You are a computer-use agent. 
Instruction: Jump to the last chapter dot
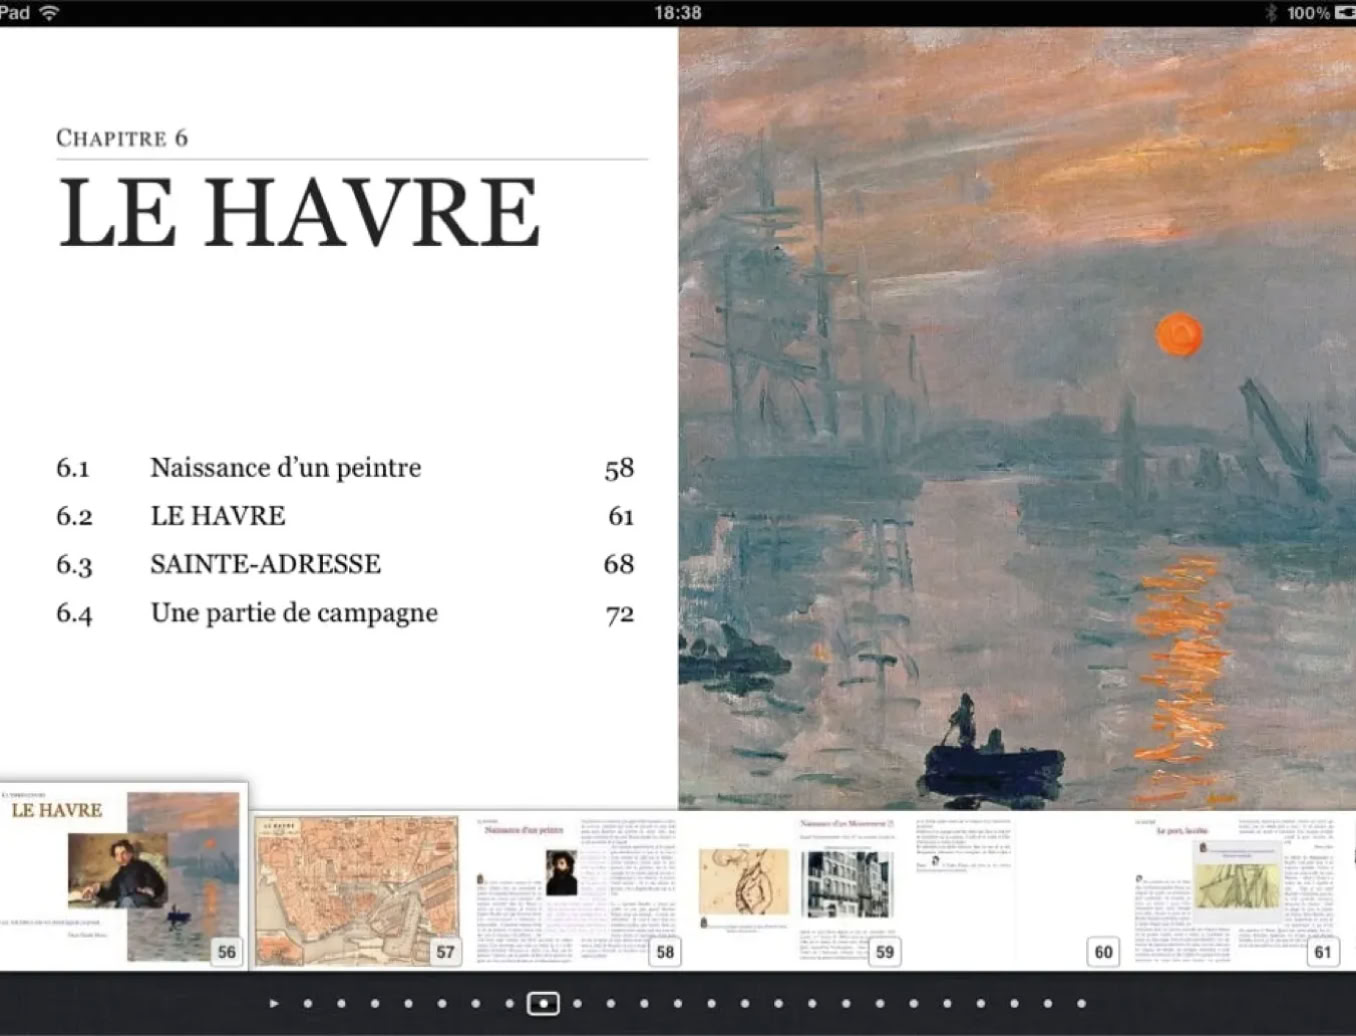coord(1081,1003)
